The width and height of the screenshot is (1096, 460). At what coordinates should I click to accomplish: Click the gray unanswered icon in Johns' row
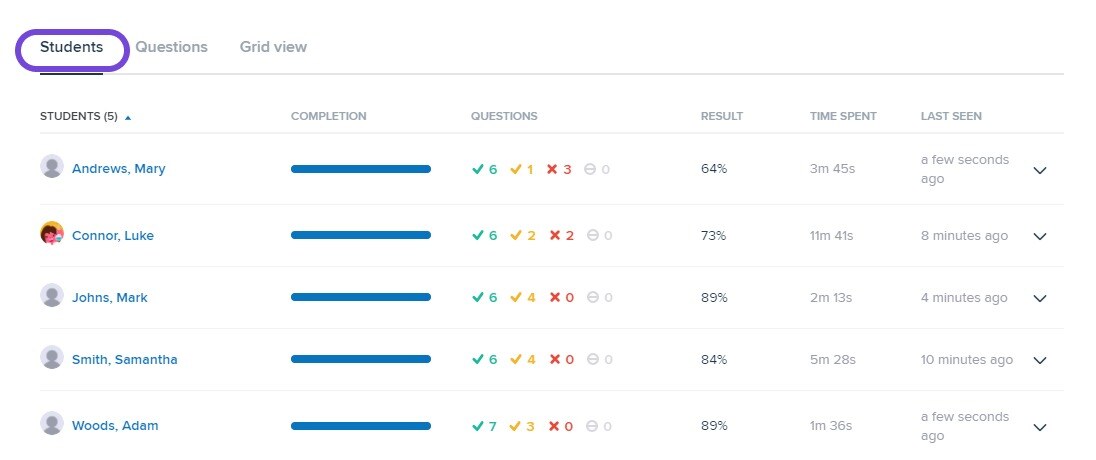(x=593, y=297)
